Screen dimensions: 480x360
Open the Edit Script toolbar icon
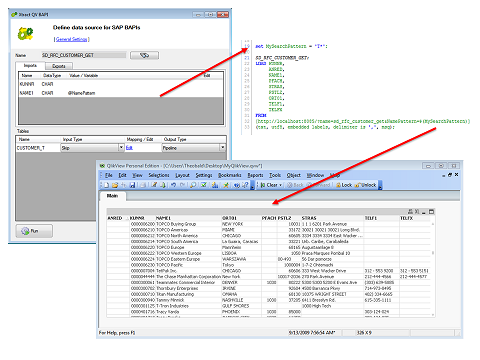154,185
